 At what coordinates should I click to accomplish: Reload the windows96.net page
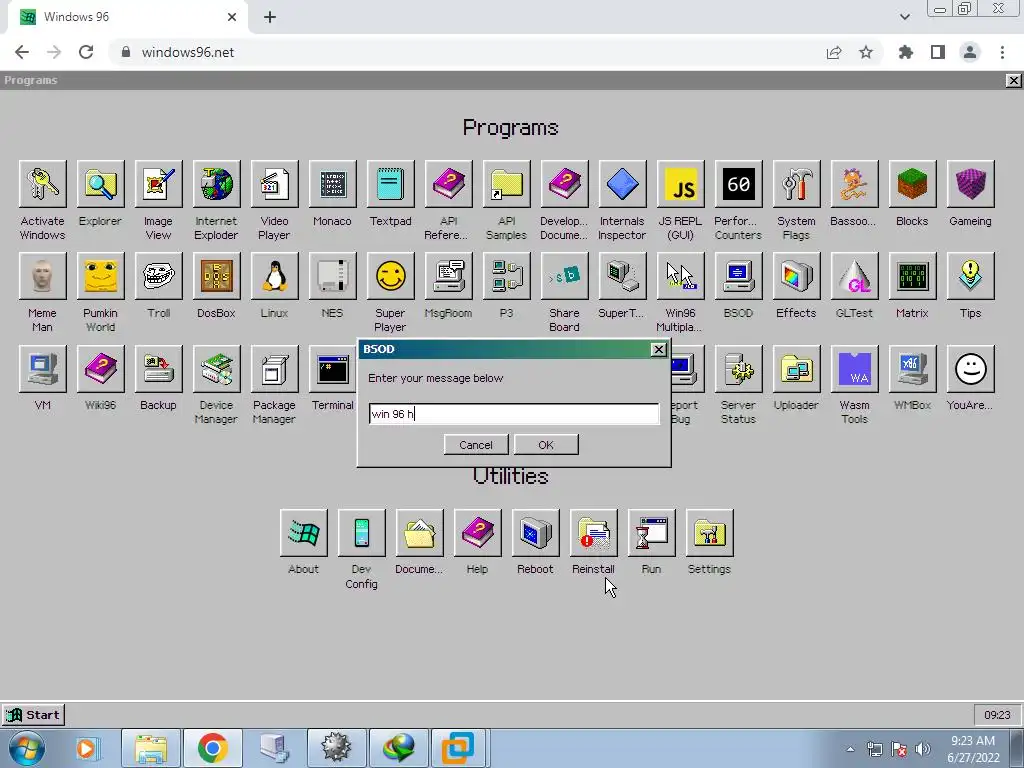click(86, 52)
